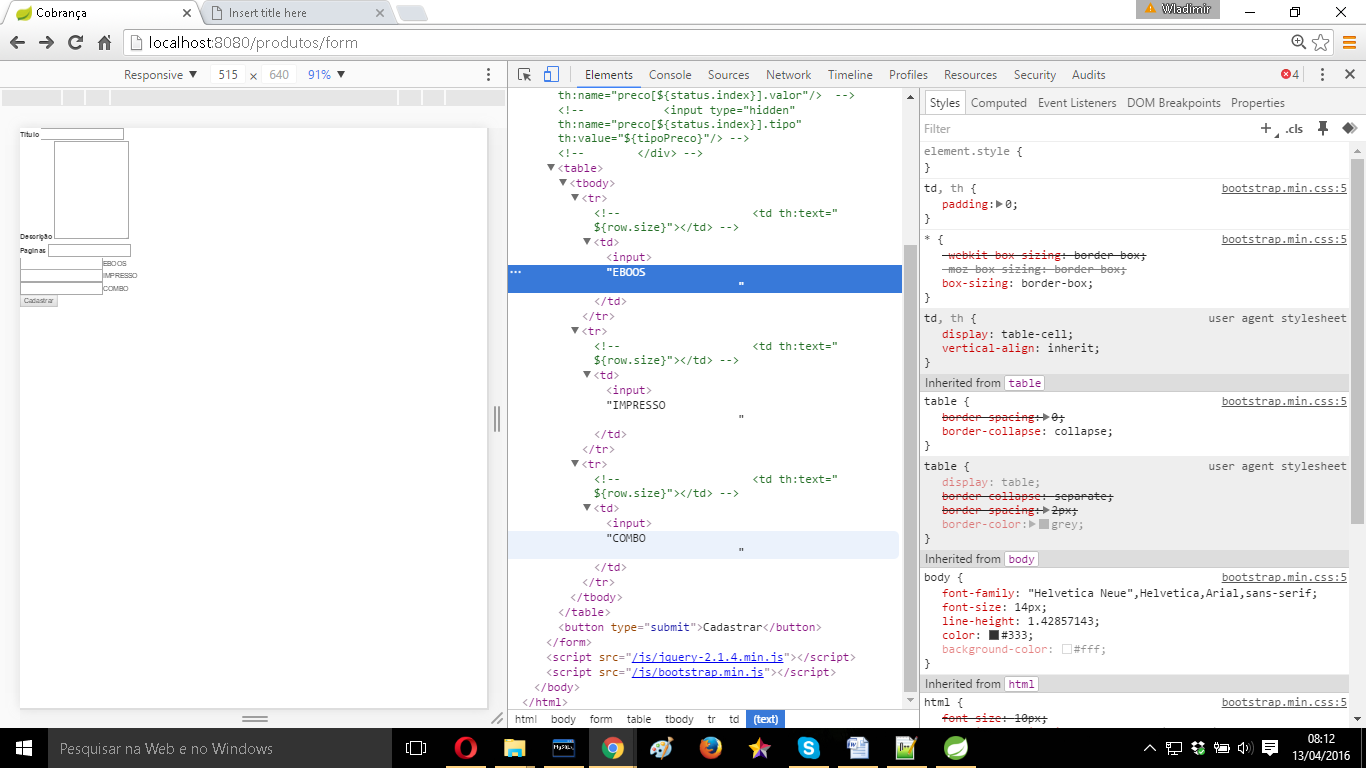Expand the border-color shorthand triangle
Viewport: 1366px width, 768px height.
(x=1032, y=524)
